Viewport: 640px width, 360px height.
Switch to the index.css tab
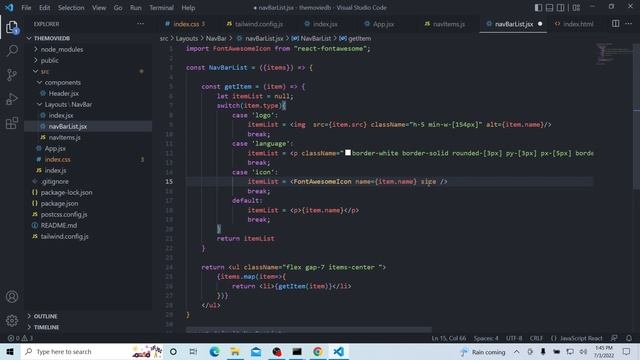(x=186, y=24)
